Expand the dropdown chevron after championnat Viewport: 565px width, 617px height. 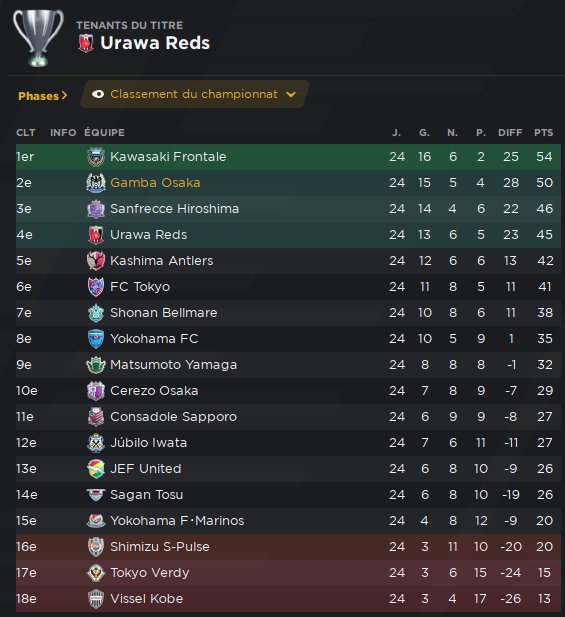(291, 94)
